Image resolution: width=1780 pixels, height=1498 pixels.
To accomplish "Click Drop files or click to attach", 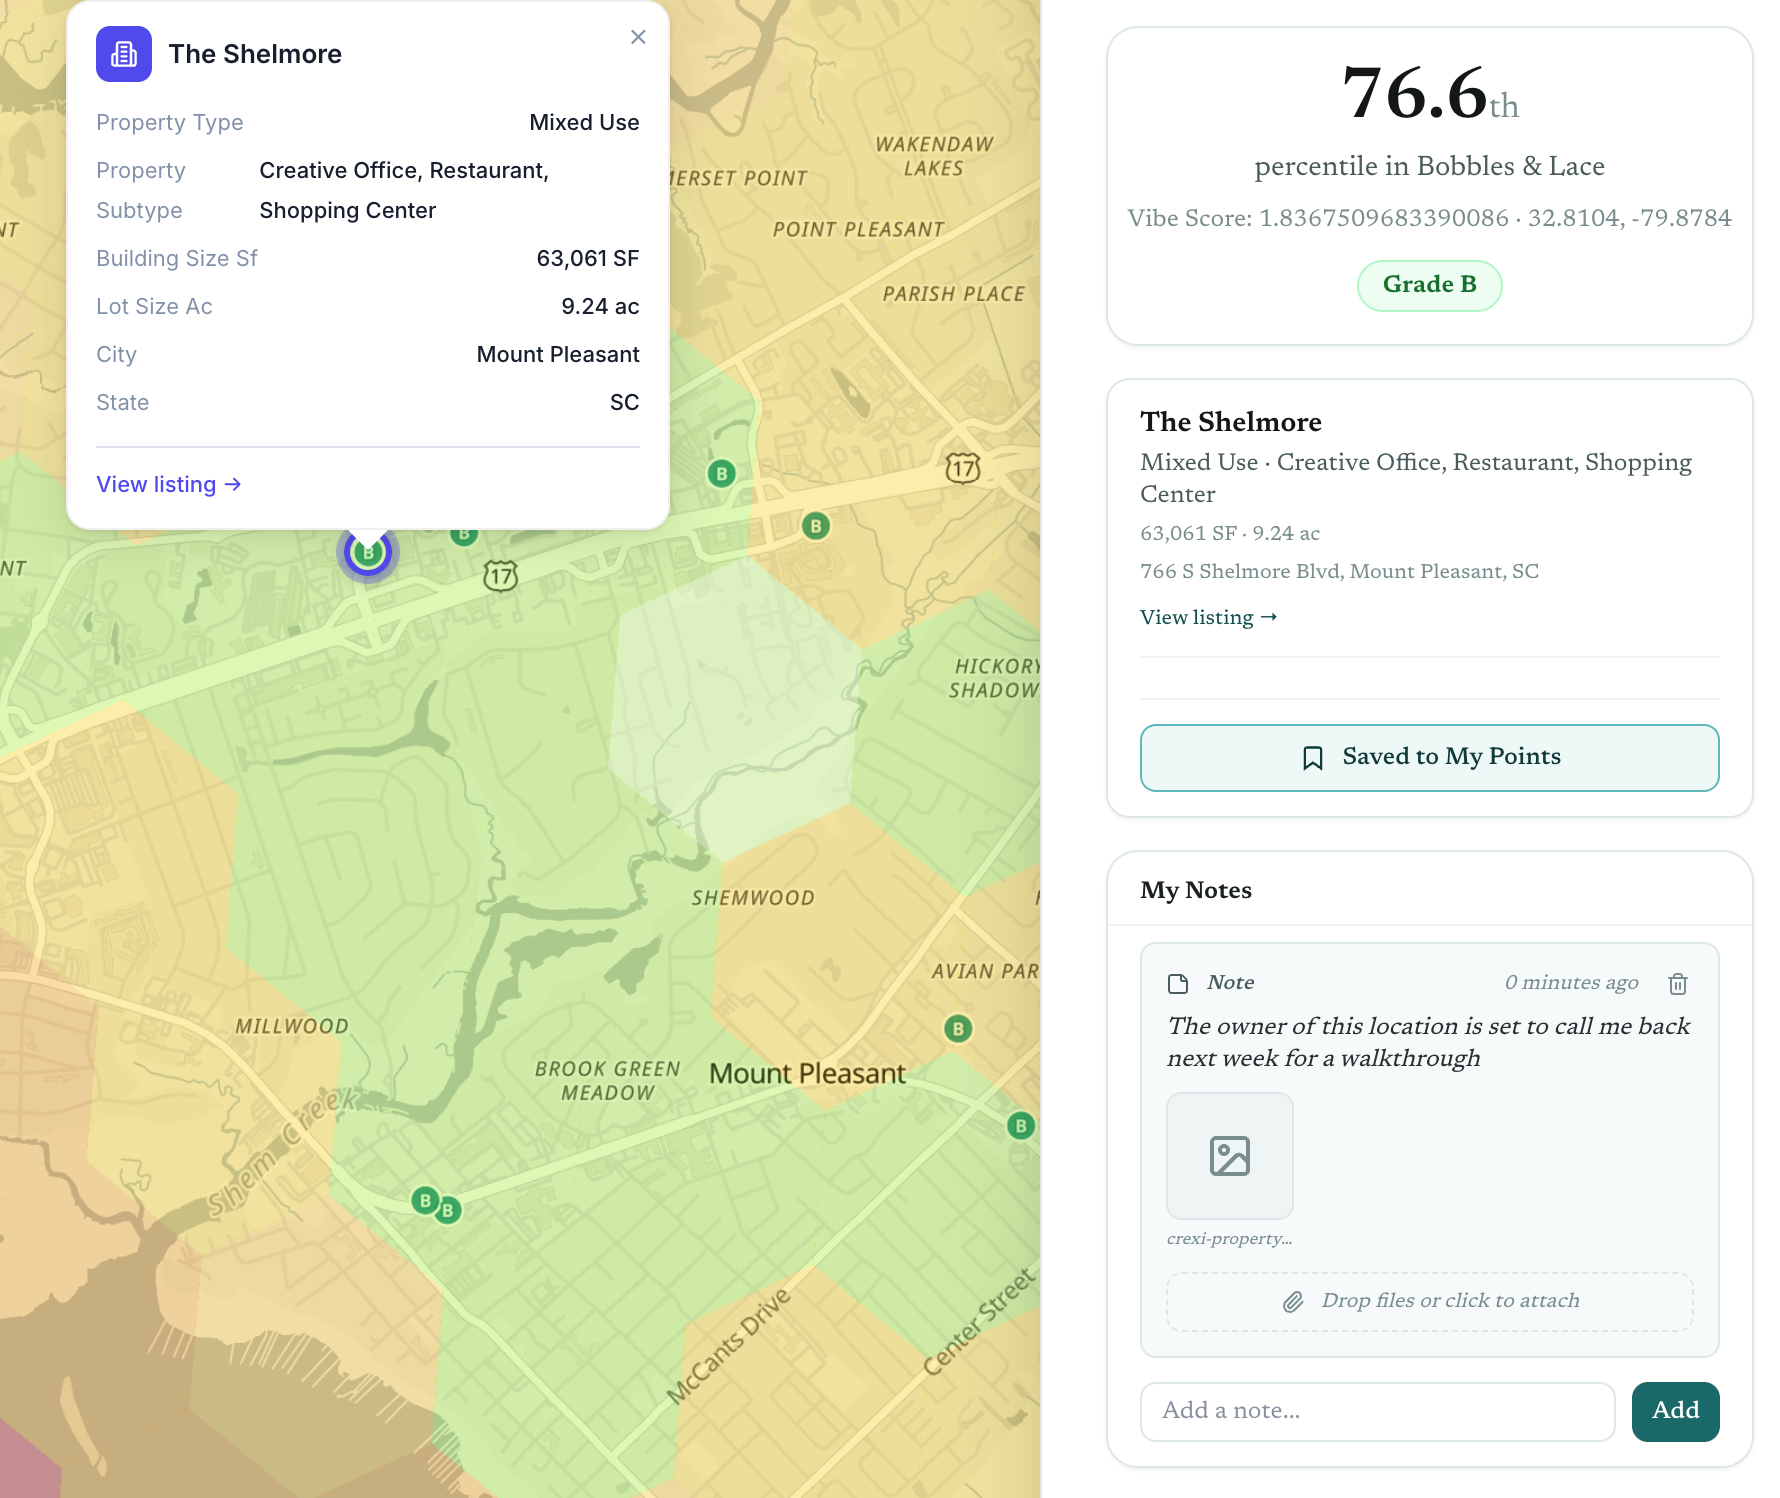I will 1429,1301.
